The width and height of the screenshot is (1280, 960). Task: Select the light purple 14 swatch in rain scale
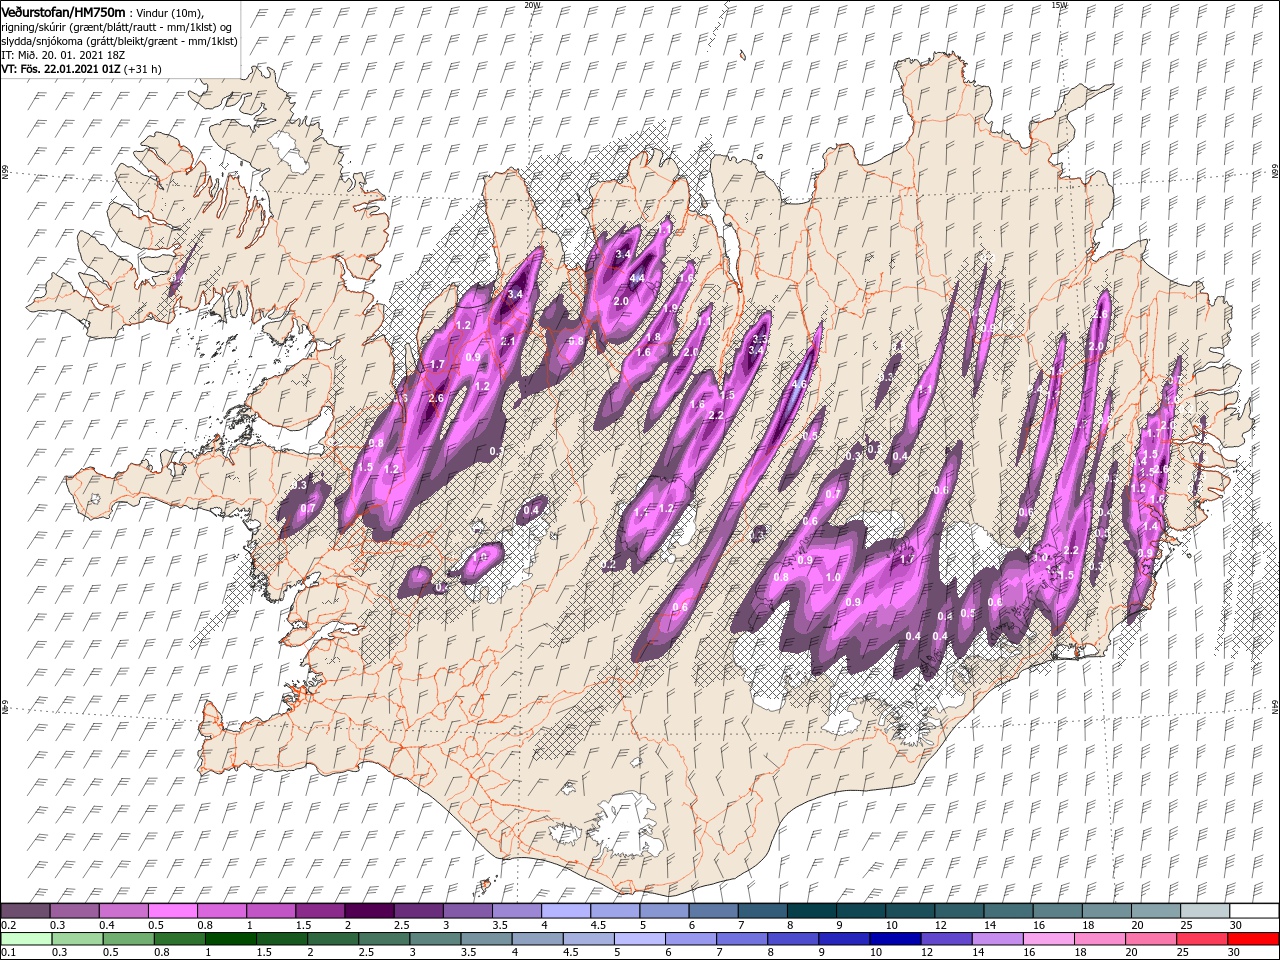tap(998, 939)
